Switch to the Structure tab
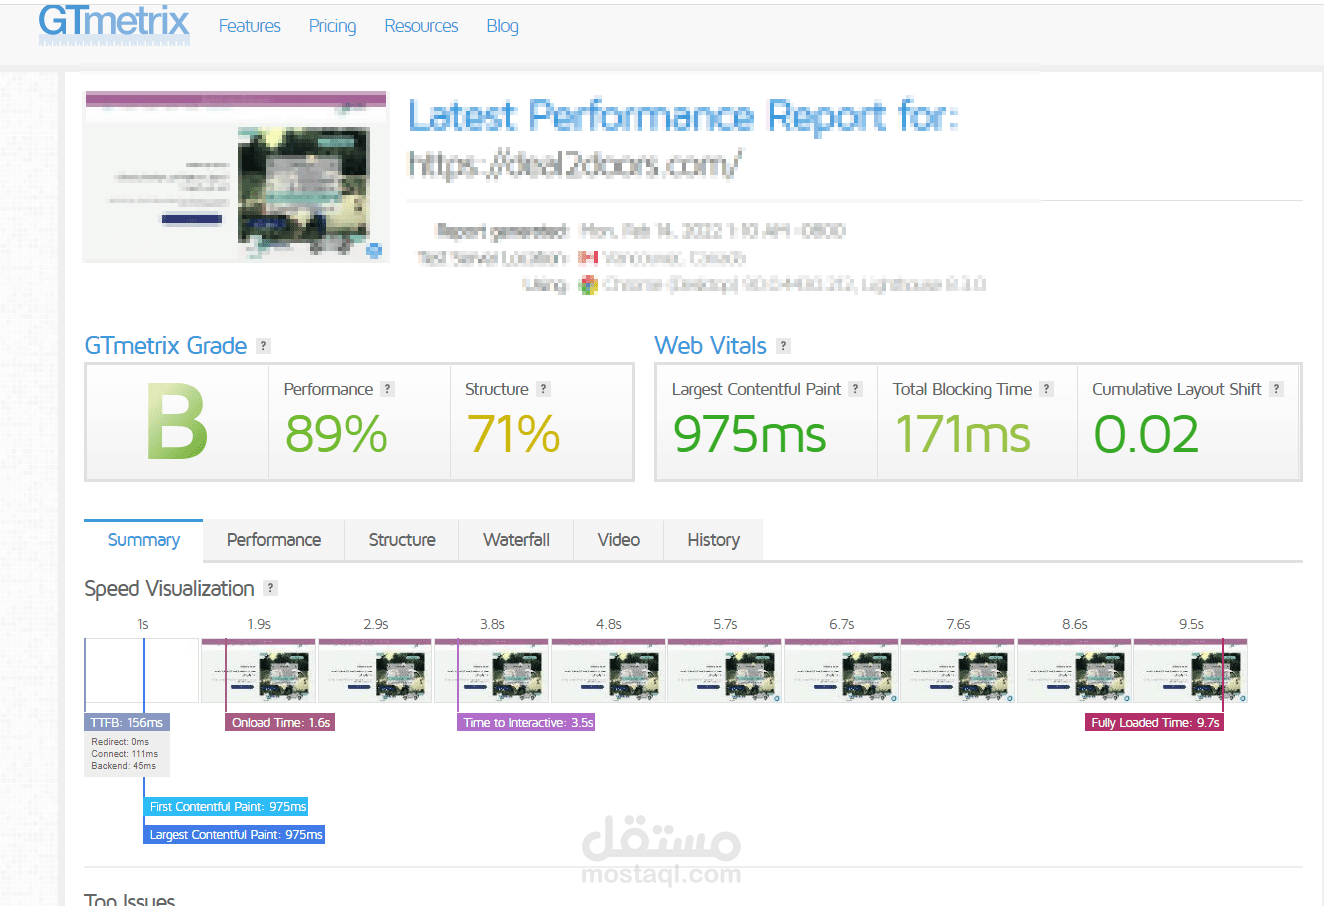The width and height of the screenshot is (1324, 906). point(402,540)
